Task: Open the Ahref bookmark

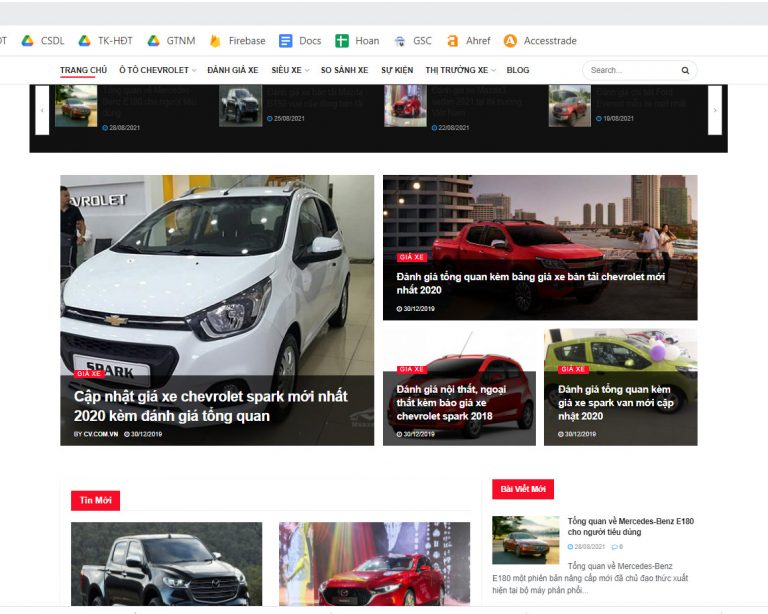Action: [468, 41]
